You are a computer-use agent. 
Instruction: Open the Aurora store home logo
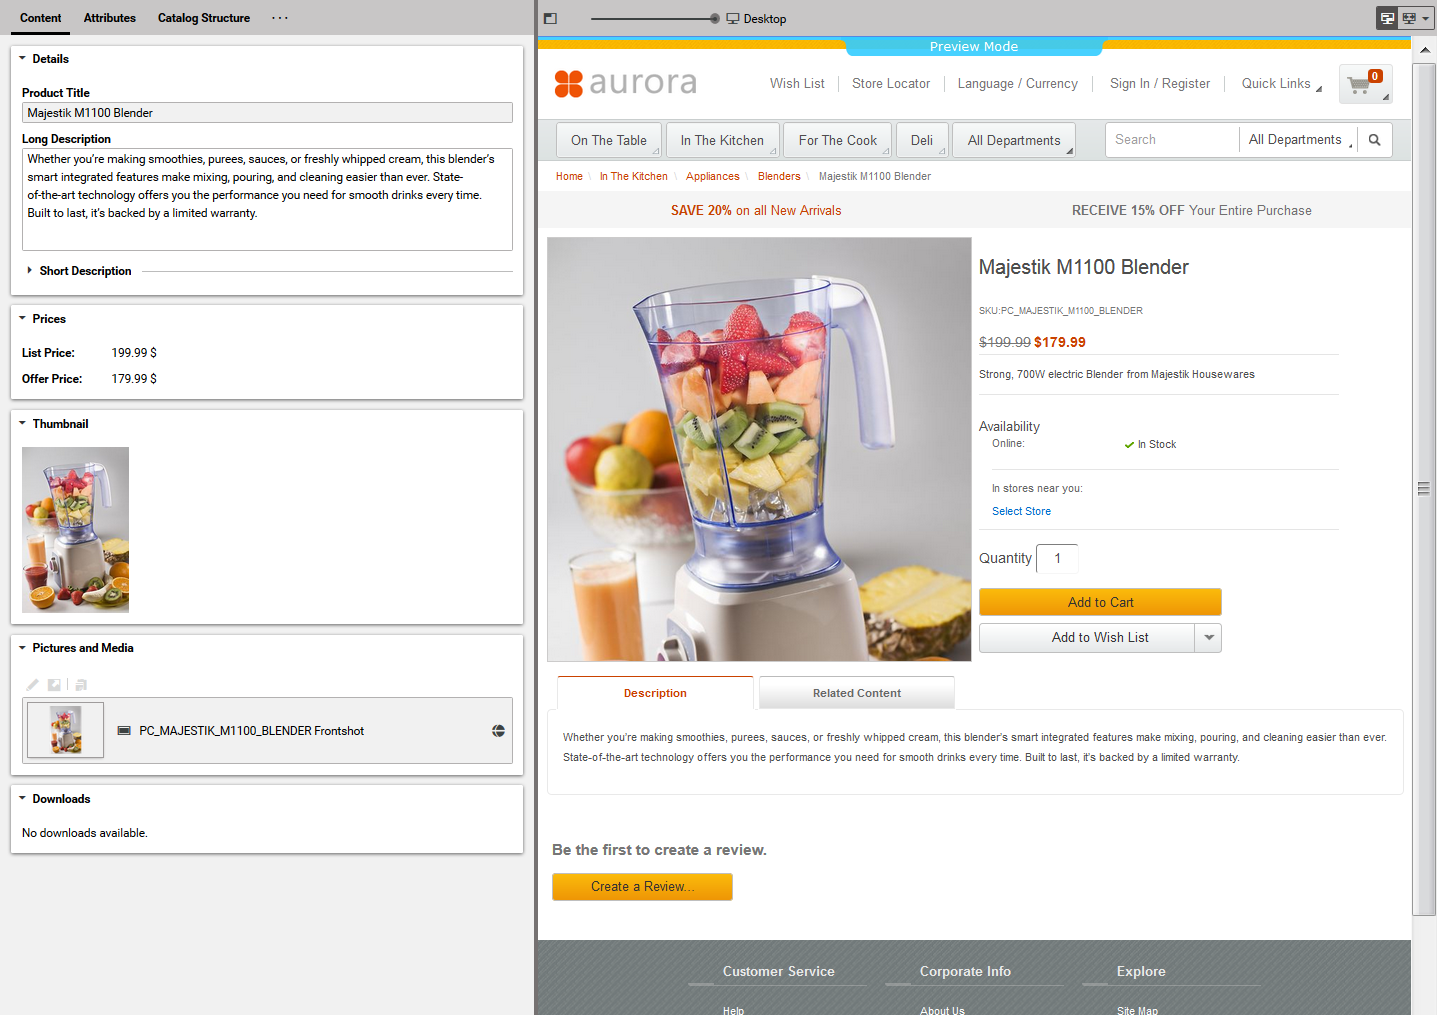click(625, 83)
